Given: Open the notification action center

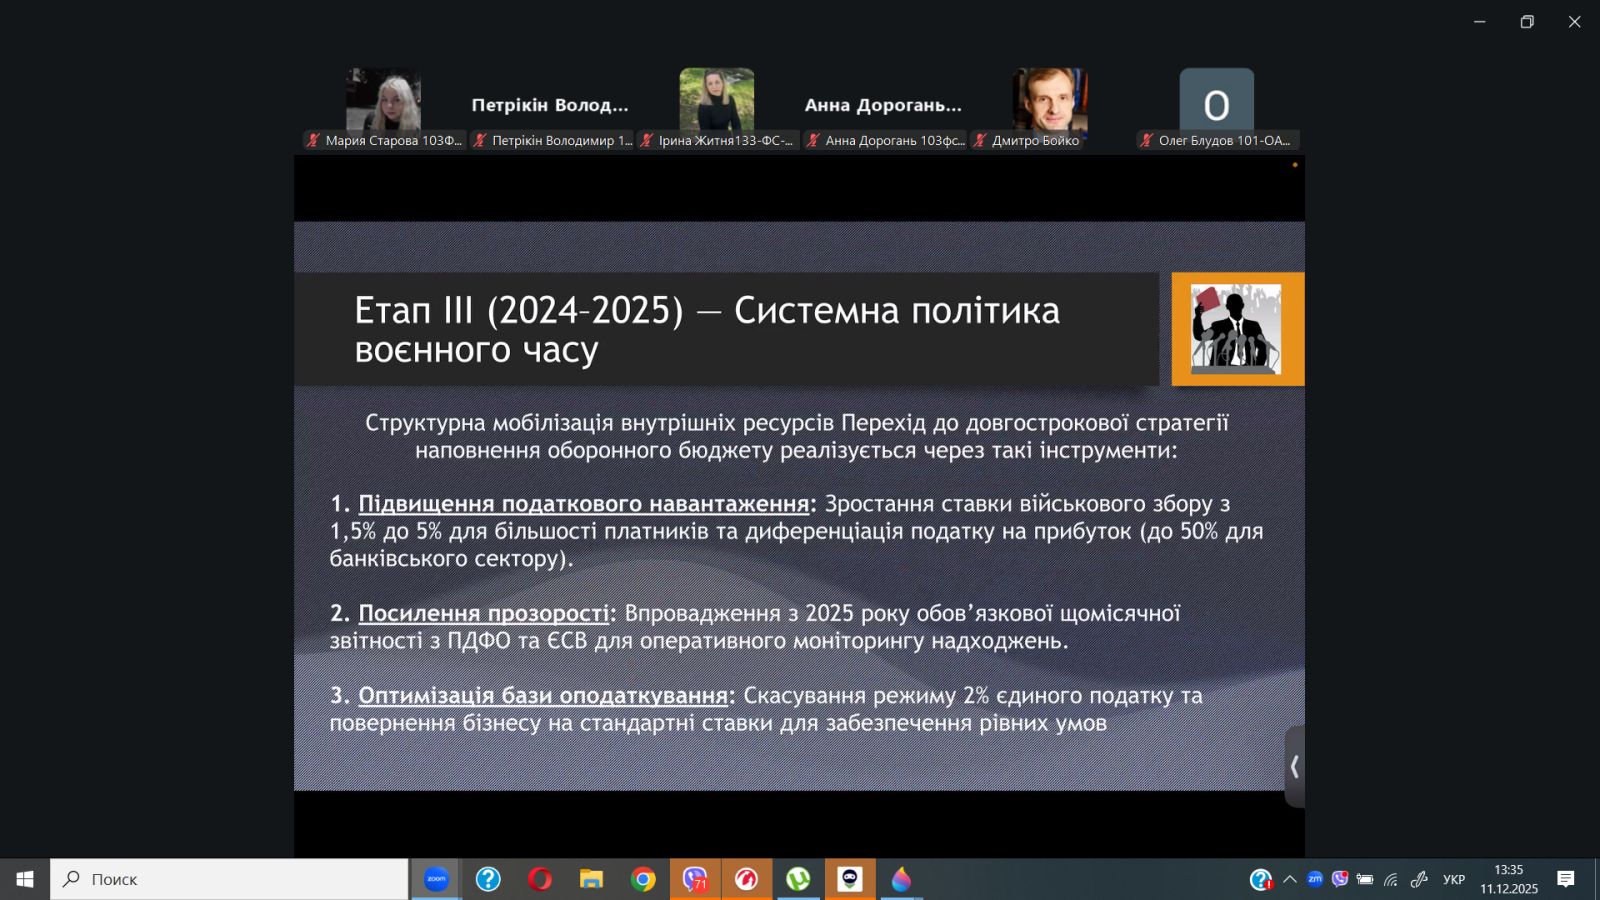Looking at the screenshot, I should coord(1565,879).
